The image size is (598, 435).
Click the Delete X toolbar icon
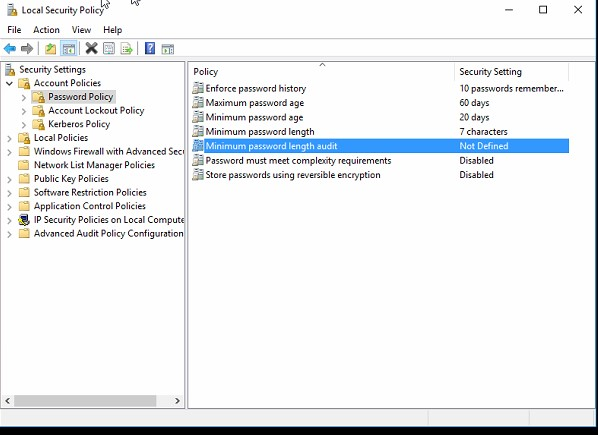click(91, 48)
